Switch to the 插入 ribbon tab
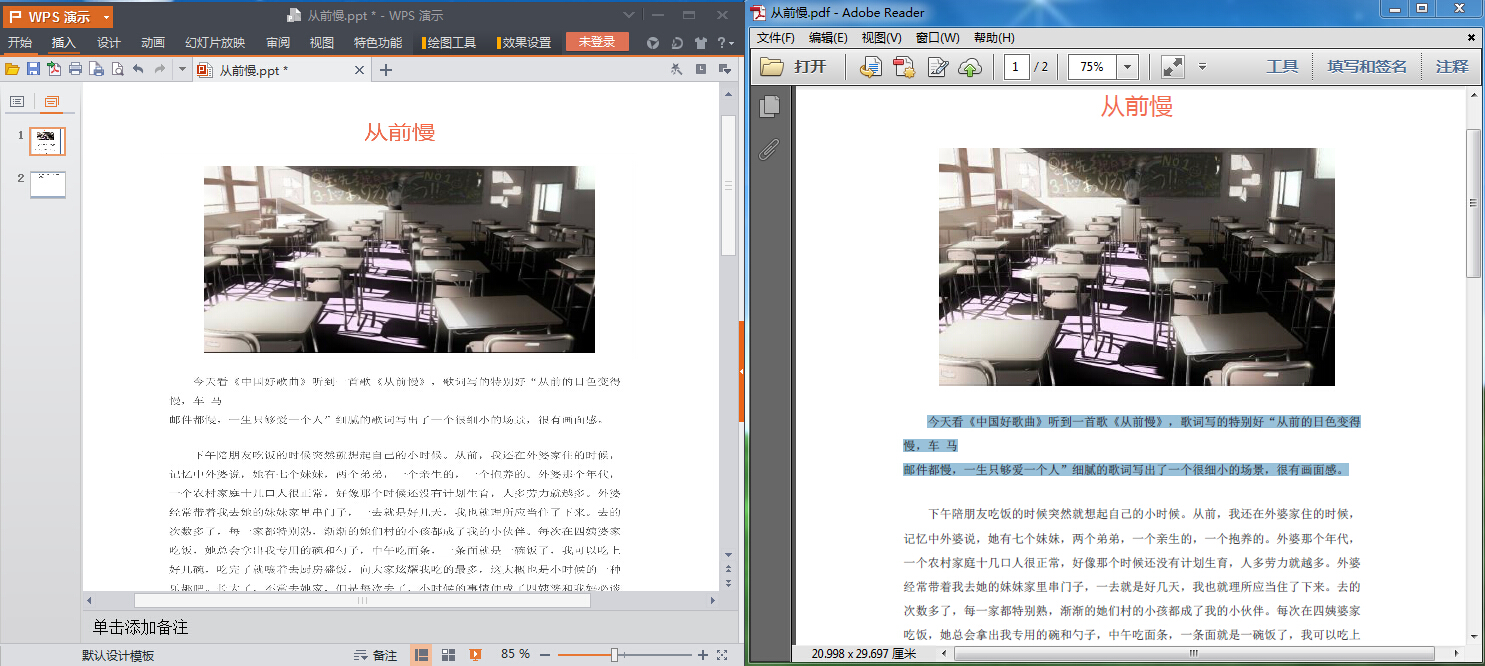1485x666 pixels. point(64,42)
